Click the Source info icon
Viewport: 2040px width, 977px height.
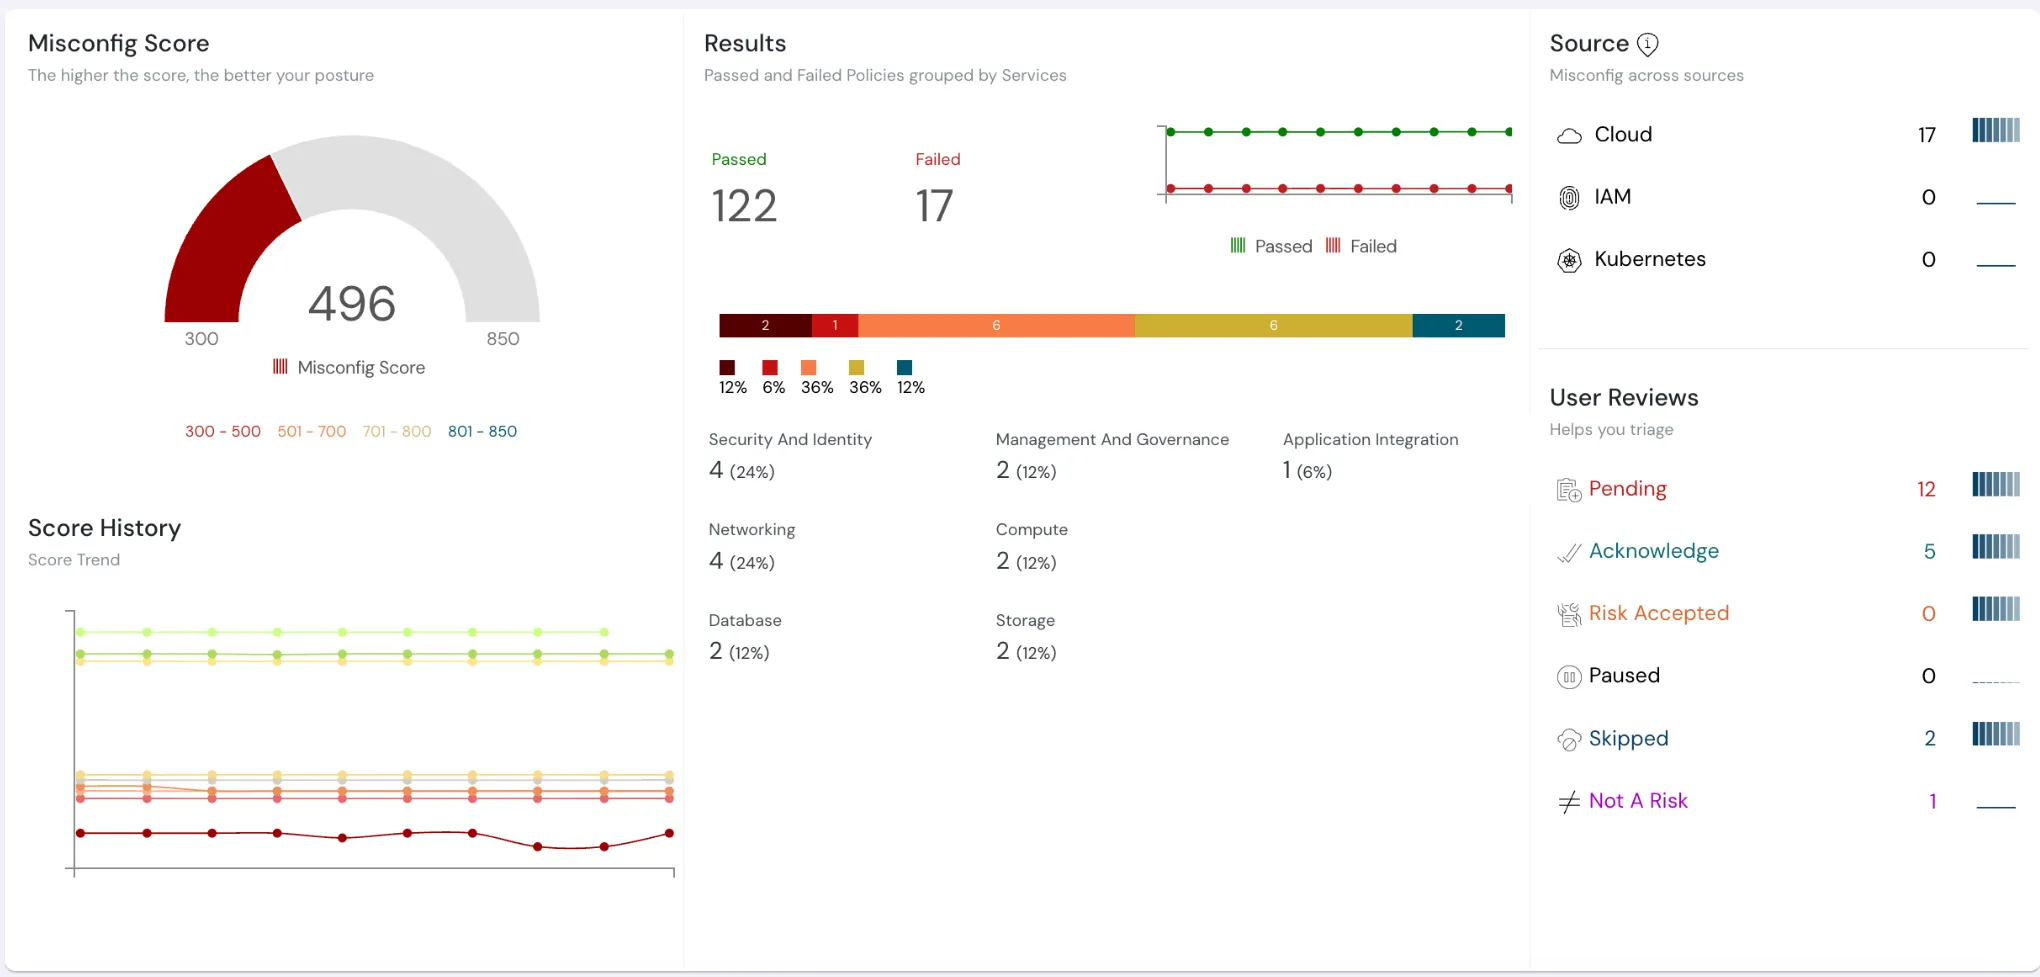(x=1647, y=44)
